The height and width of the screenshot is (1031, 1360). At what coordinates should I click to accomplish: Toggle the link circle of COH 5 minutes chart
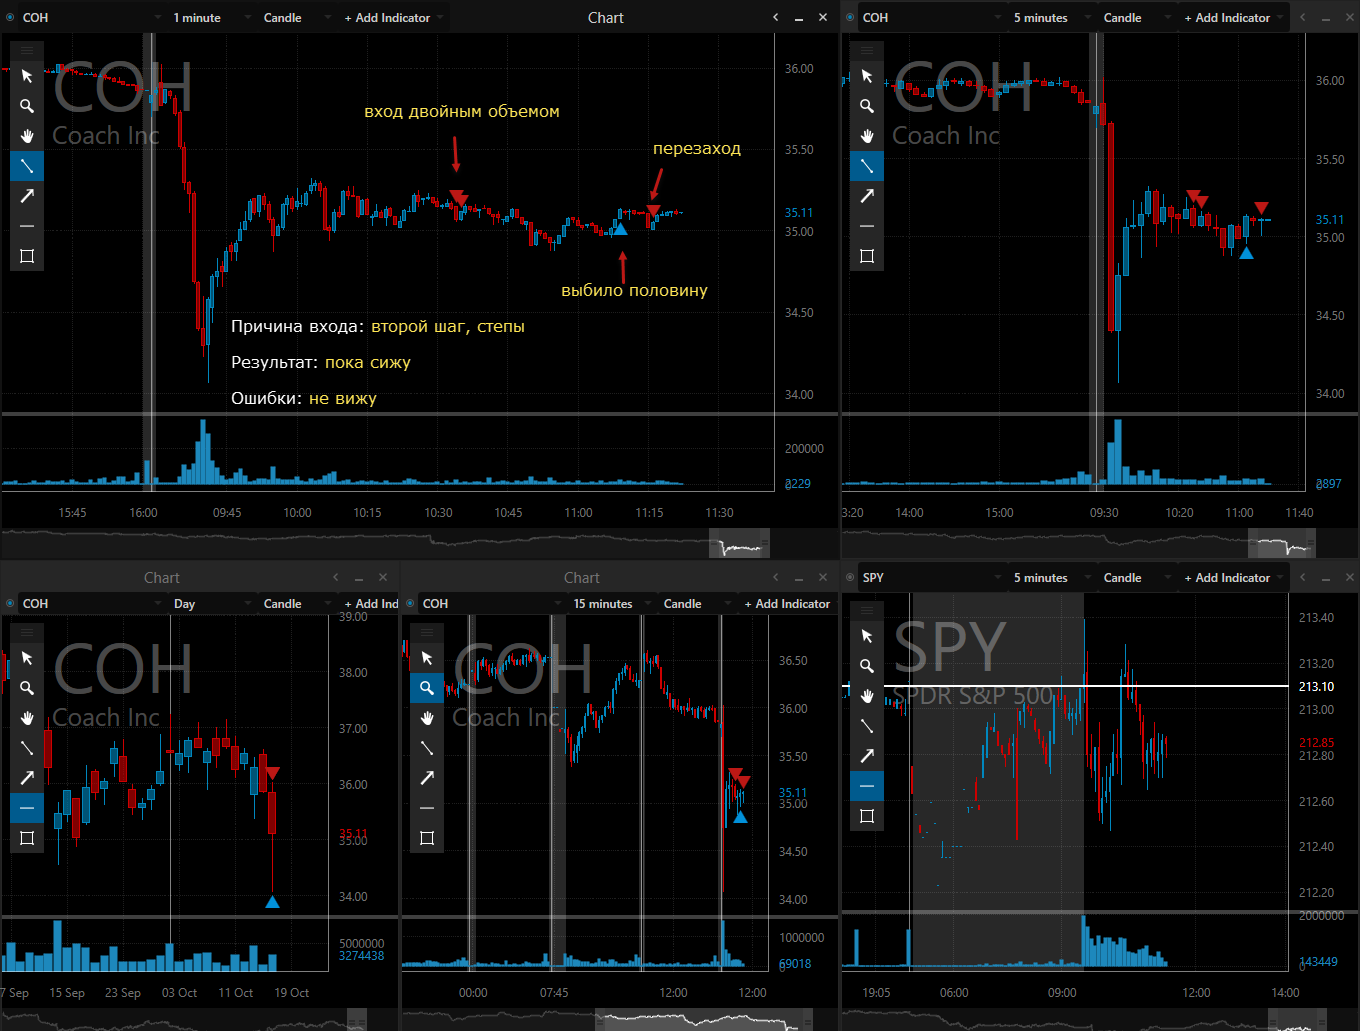click(850, 18)
